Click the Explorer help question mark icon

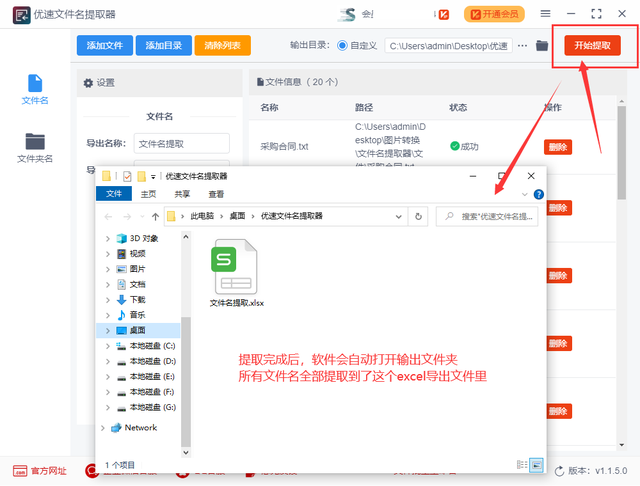click(x=539, y=194)
